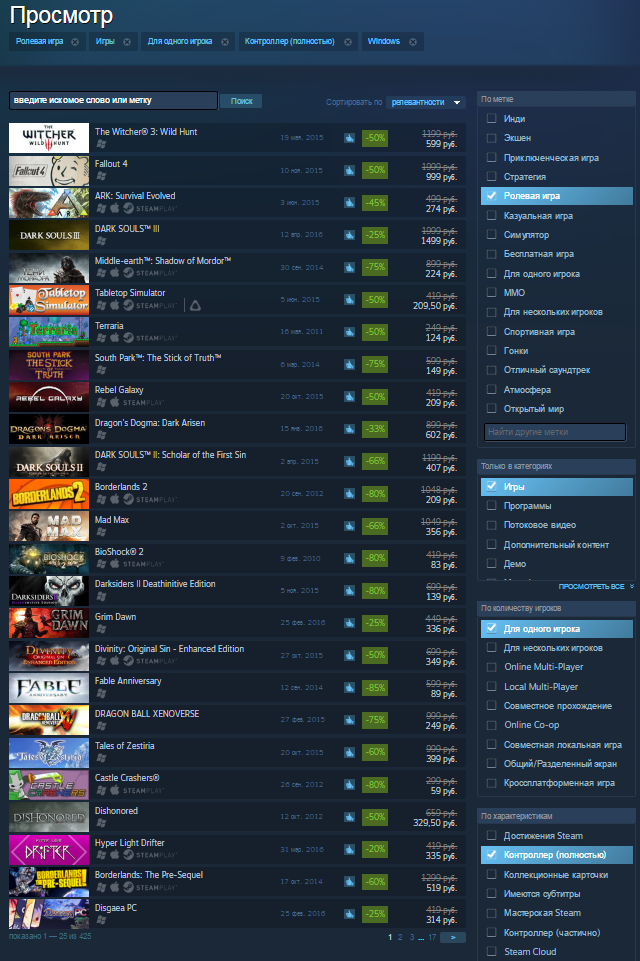The width and height of the screenshot is (640, 961).
Task: Click the Apple platform icon on the Terraria row
Action: (115, 338)
